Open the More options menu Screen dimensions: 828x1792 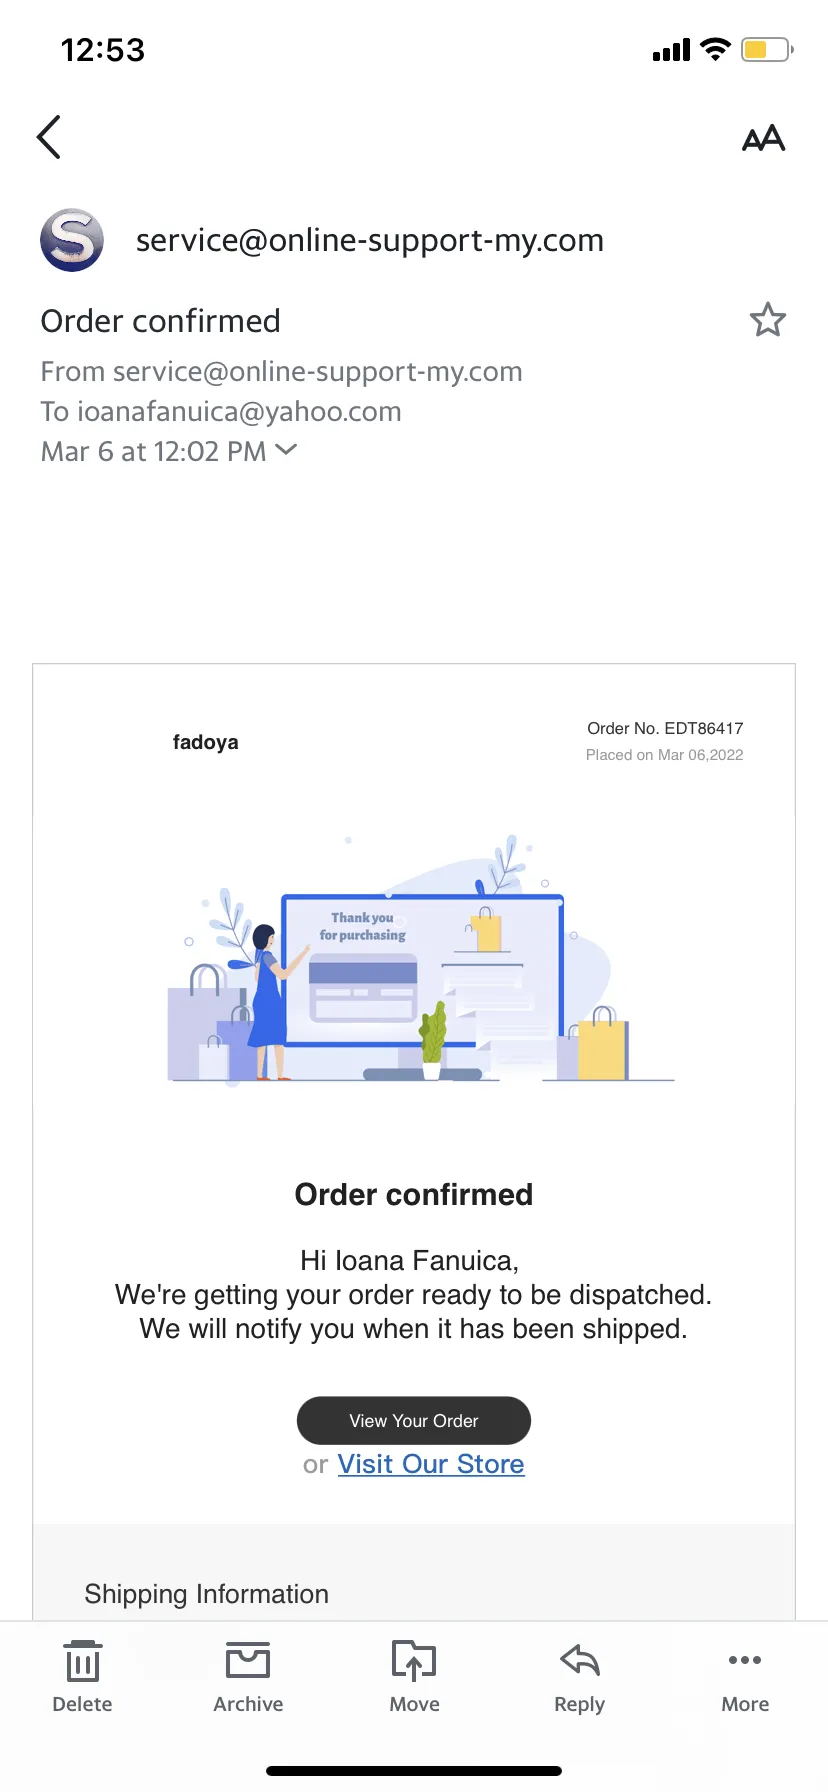745,1678
